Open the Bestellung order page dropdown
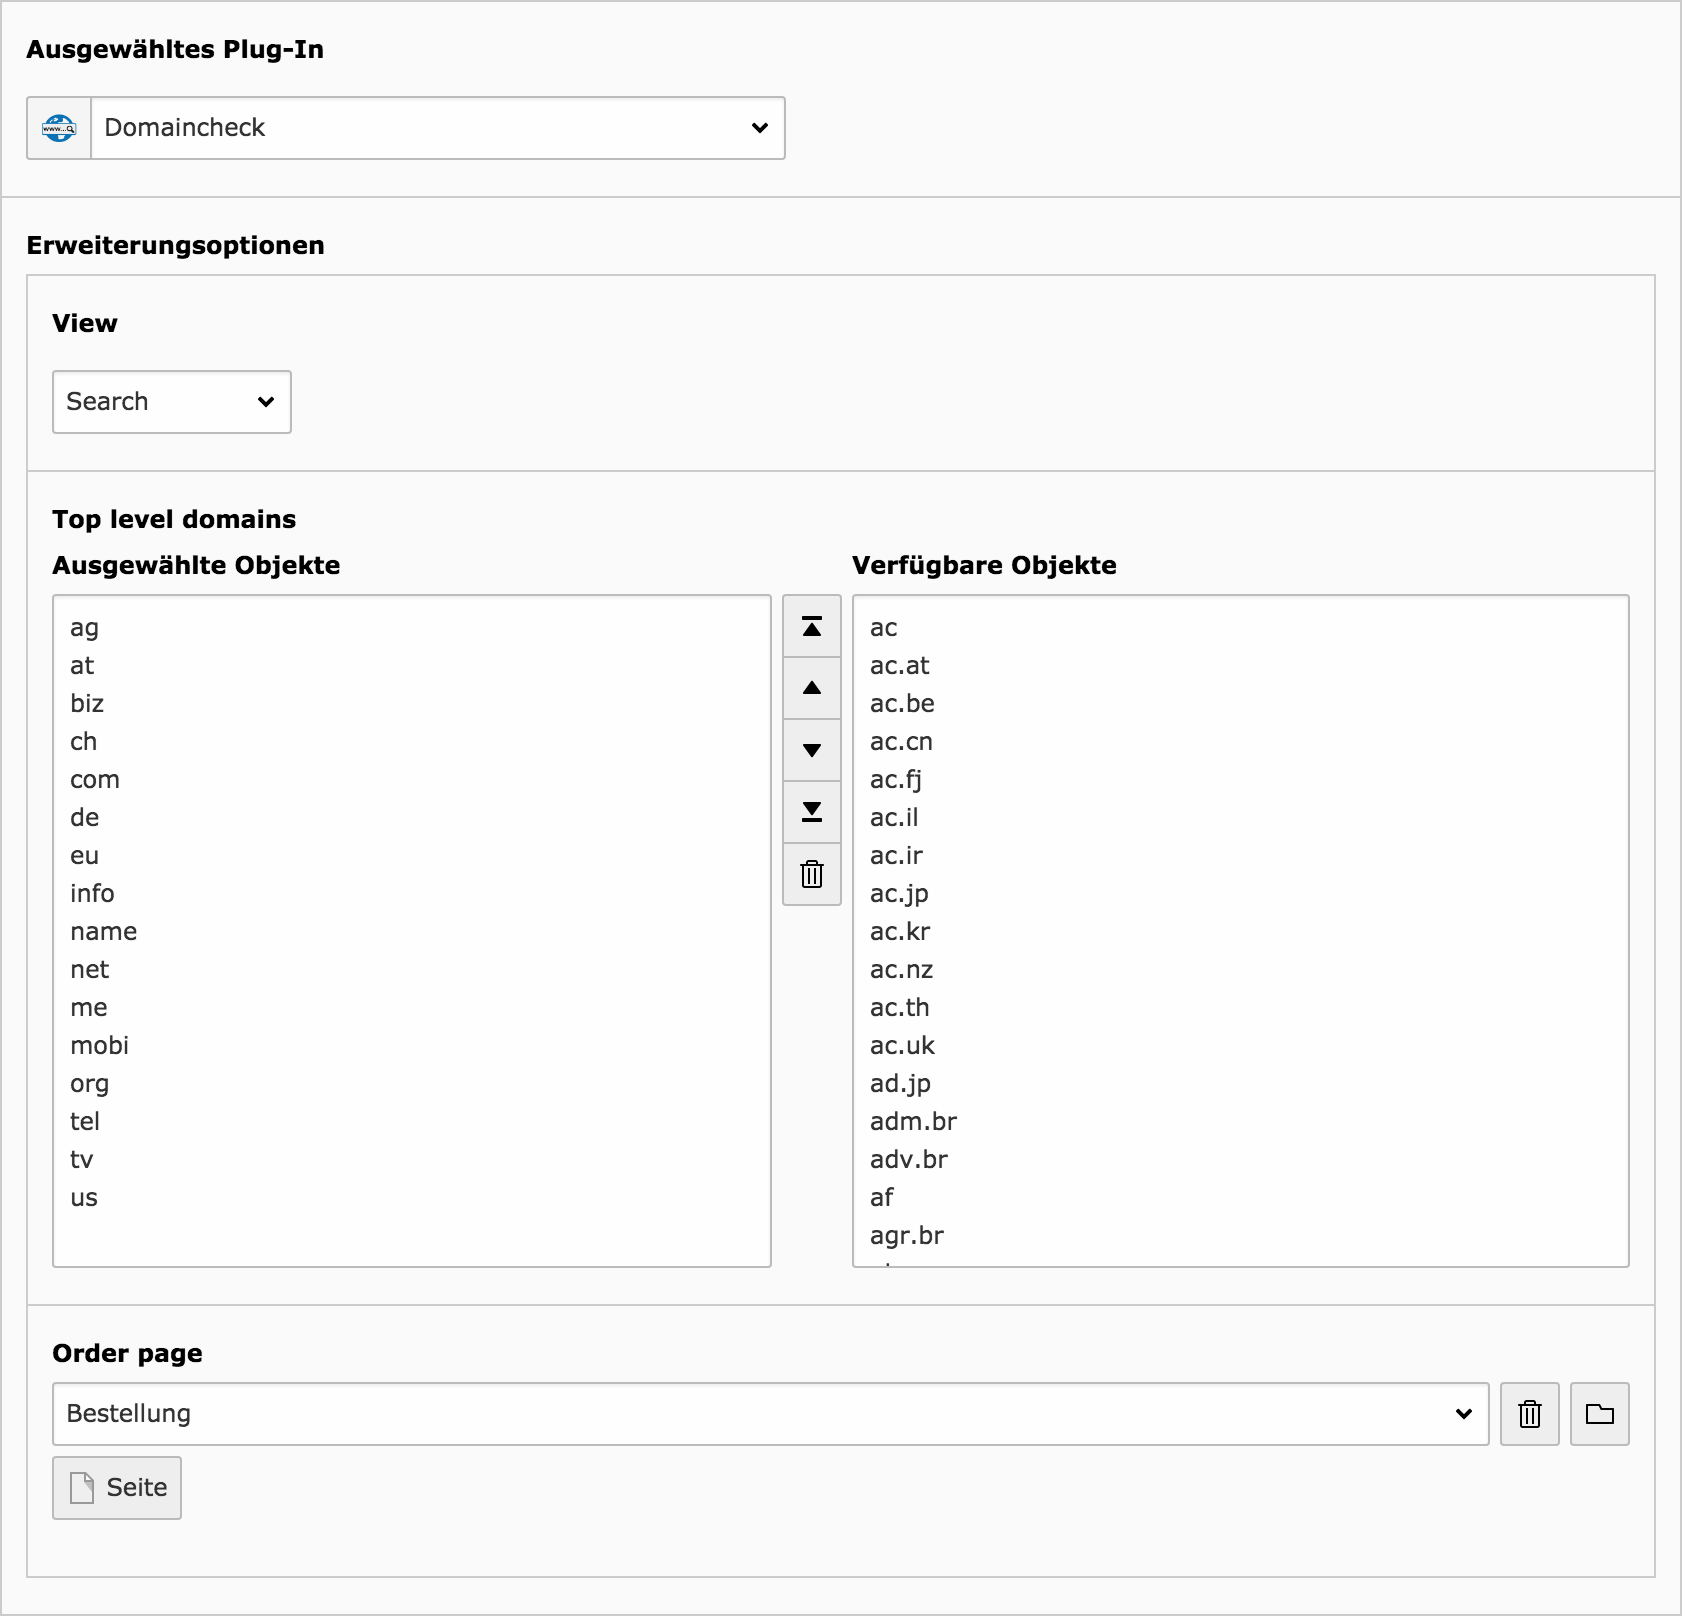Viewport: 1682px width, 1616px height. 770,1414
